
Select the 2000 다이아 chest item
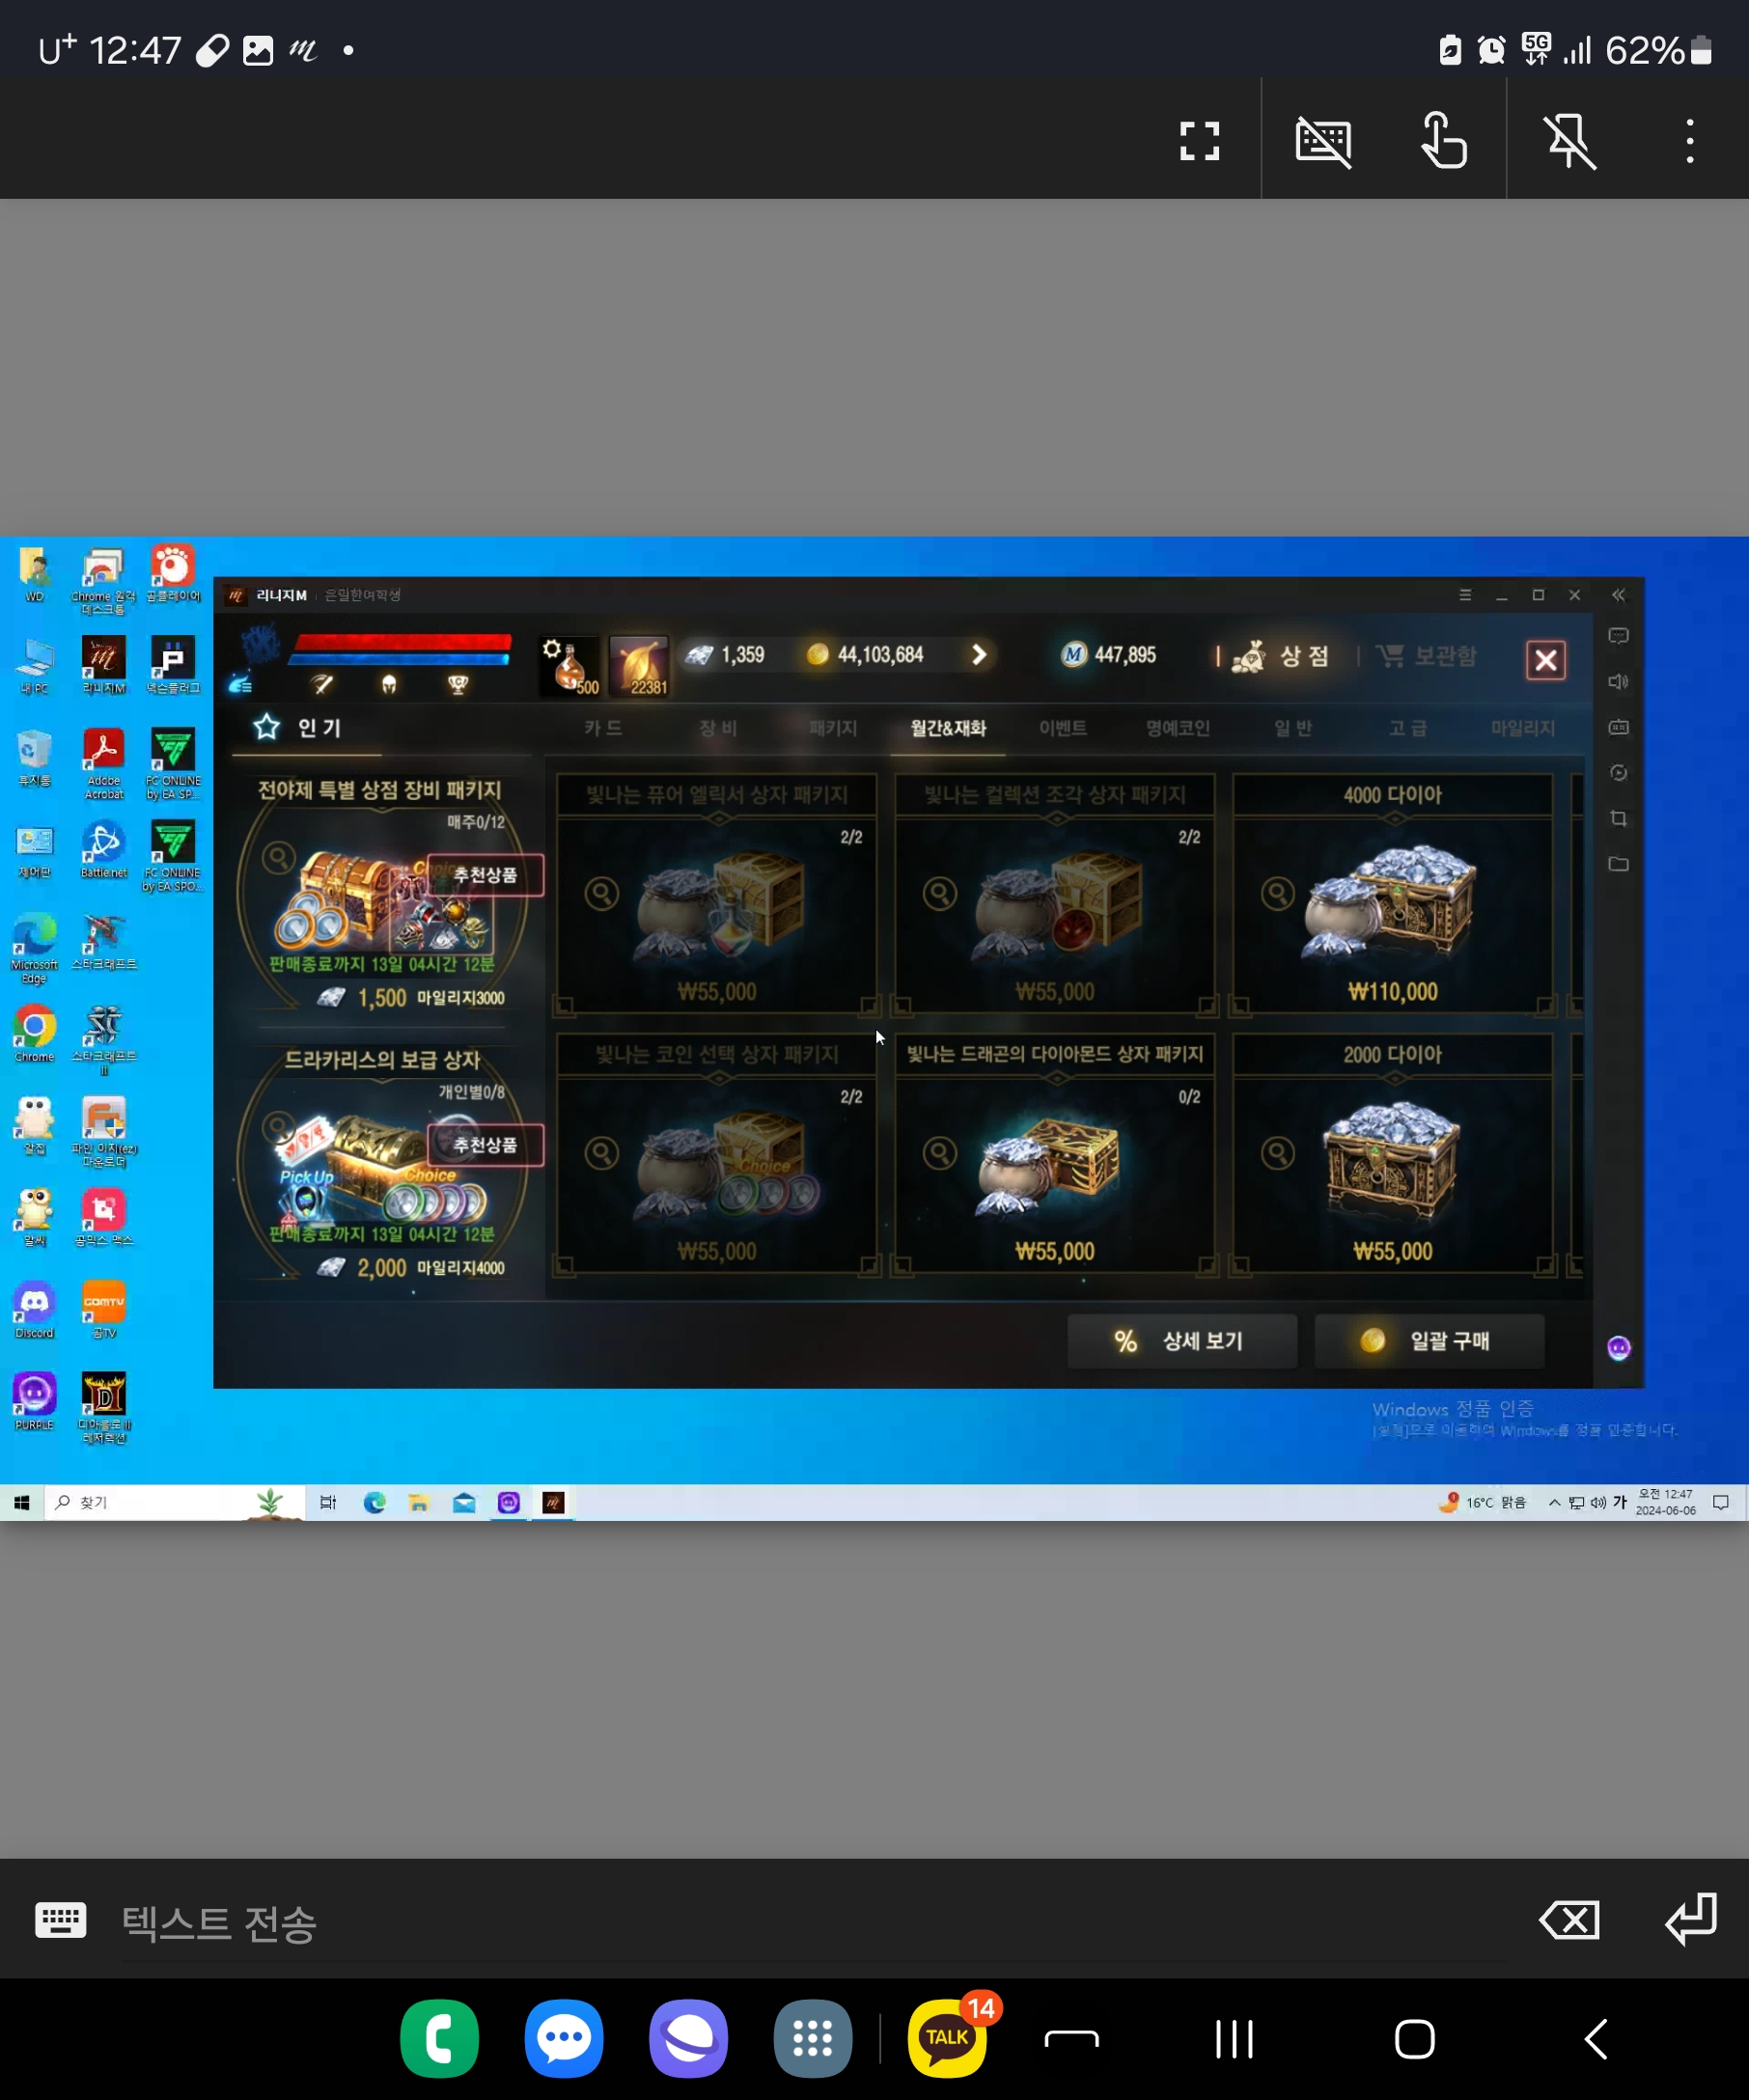pyautogui.click(x=1392, y=1160)
